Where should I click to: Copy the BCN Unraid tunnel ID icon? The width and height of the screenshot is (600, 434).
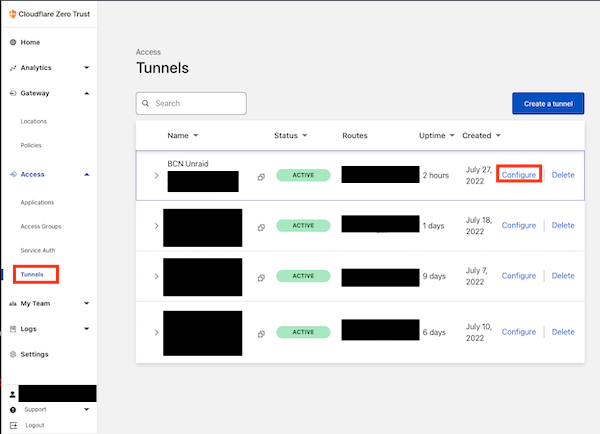[260, 176]
